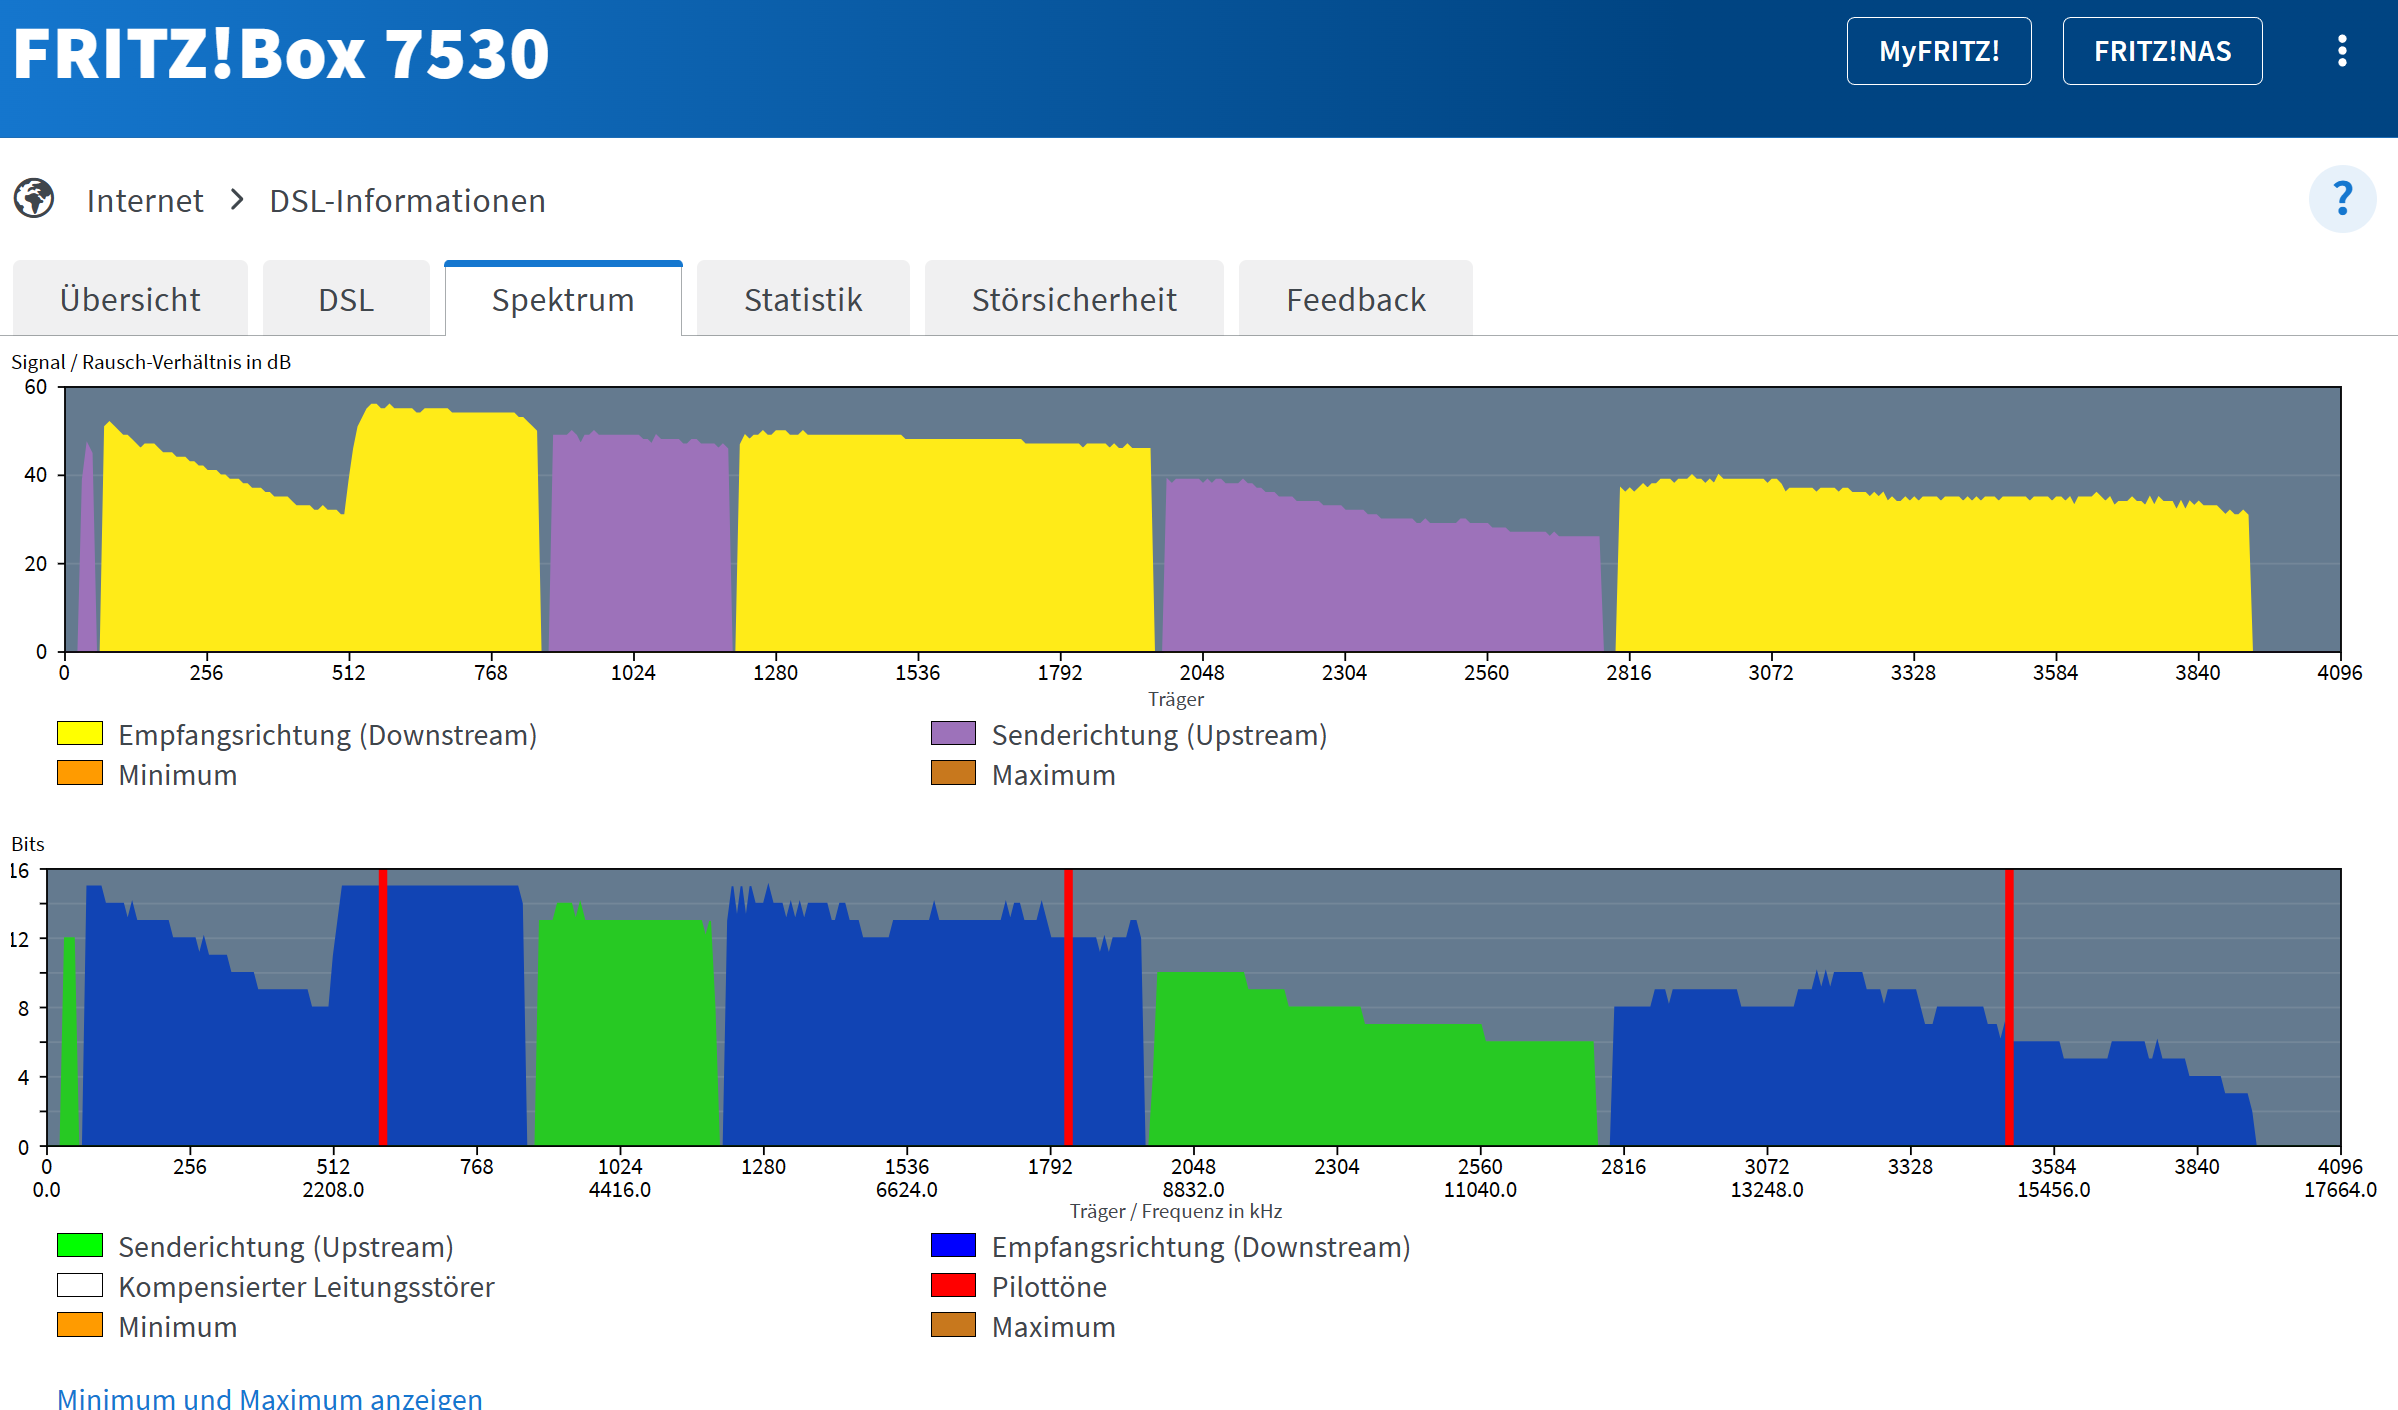
Task: Click the breadcrumb chevron arrow
Action: coord(237,200)
